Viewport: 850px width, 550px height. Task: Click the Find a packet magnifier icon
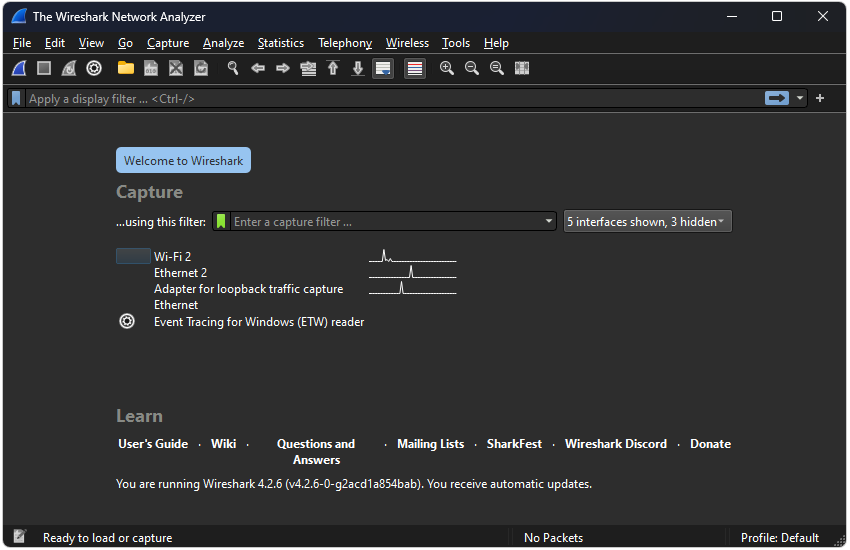point(233,68)
